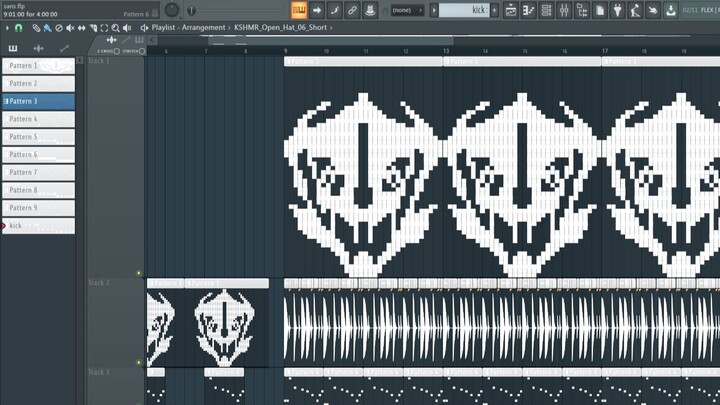Click the touch controller hand icon
Viewport: 720px width, 405px height.
coord(653,10)
